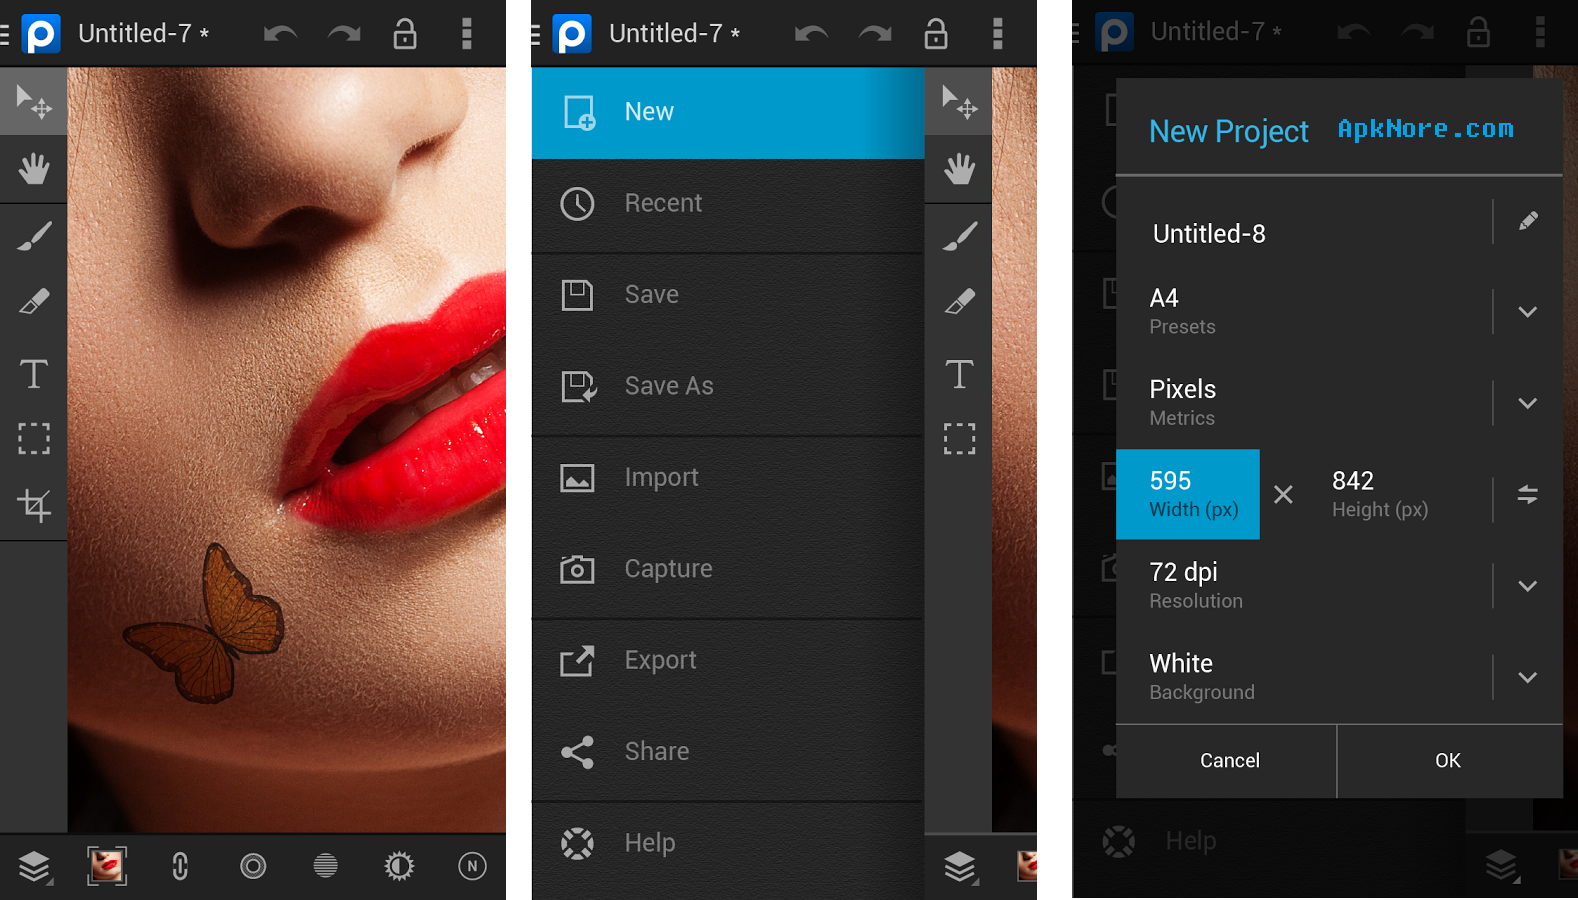The image size is (1578, 900).
Task: Select Move tool in middle screen toolbar
Action: [959, 101]
